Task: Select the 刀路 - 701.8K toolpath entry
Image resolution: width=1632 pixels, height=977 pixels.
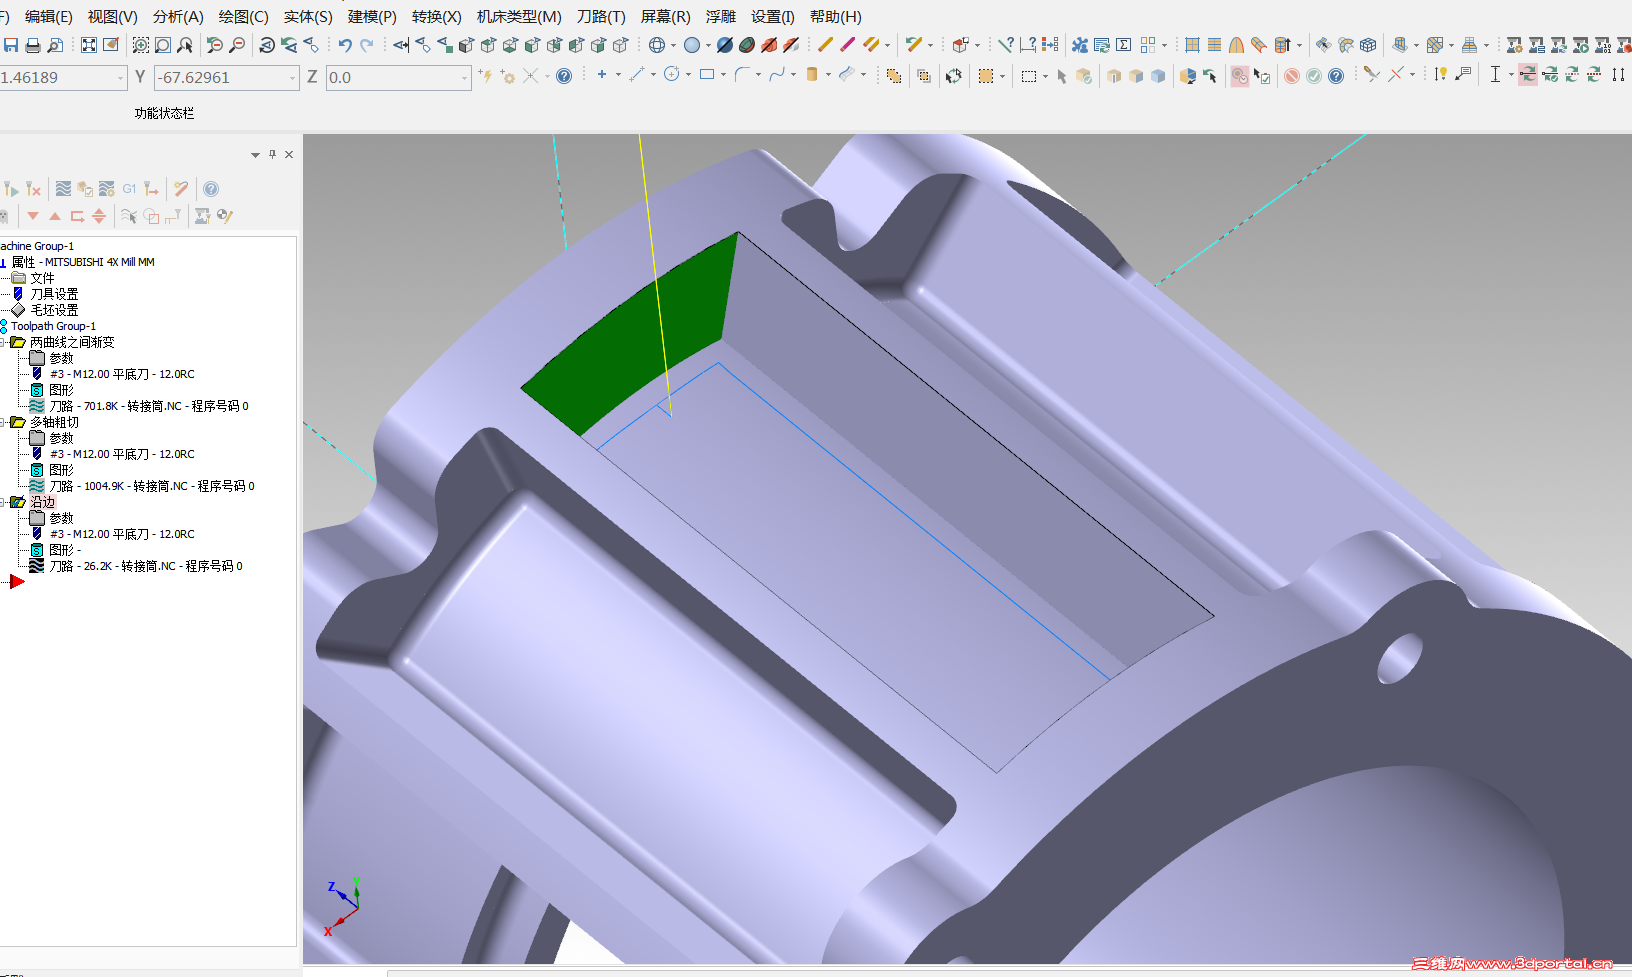Action: 149,406
